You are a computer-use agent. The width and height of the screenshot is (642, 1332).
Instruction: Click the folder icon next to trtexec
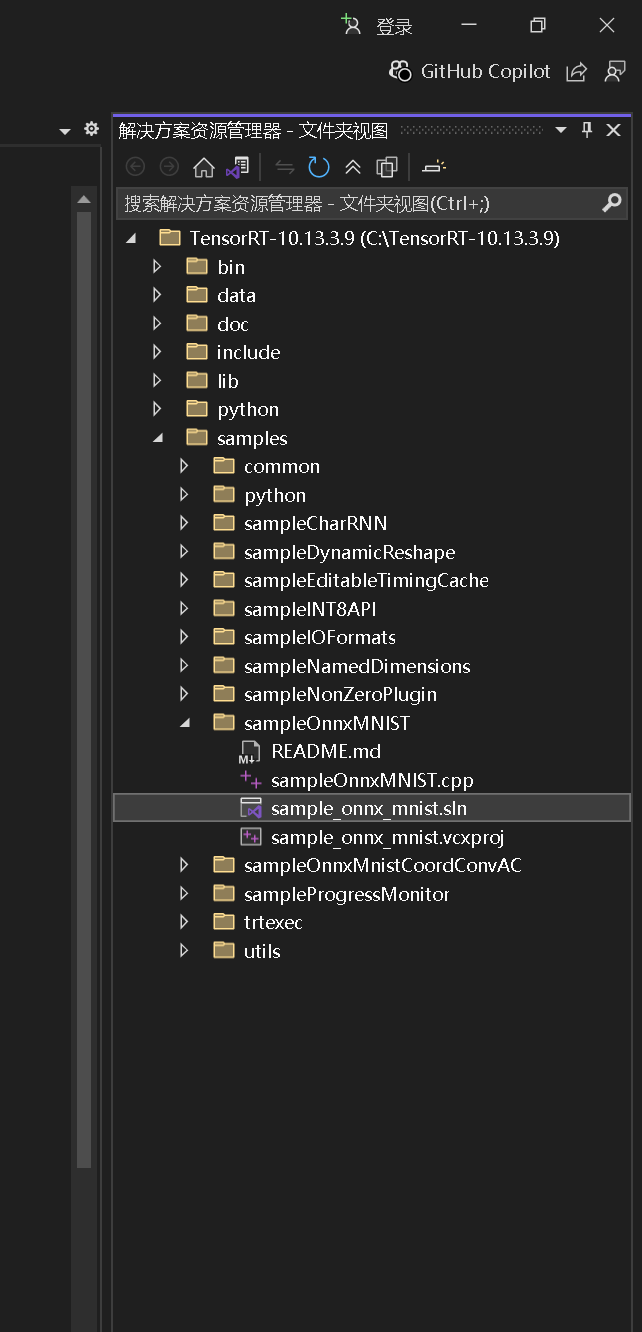point(224,922)
